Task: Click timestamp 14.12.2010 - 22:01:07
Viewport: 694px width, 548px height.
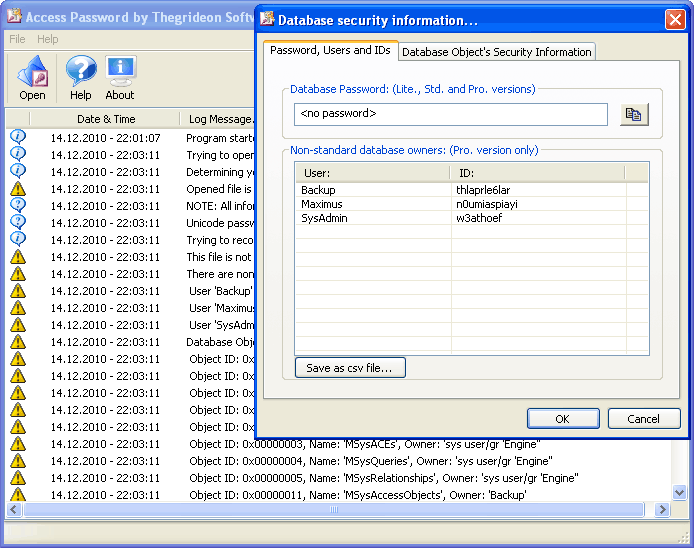Action: pyautogui.click(x=105, y=138)
